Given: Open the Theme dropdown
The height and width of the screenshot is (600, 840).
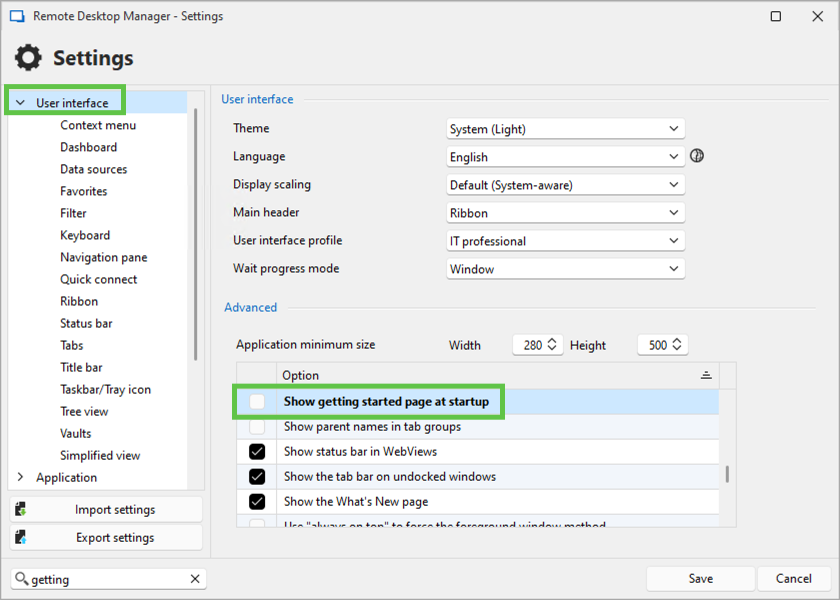Looking at the screenshot, I should [x=565, y=129].
